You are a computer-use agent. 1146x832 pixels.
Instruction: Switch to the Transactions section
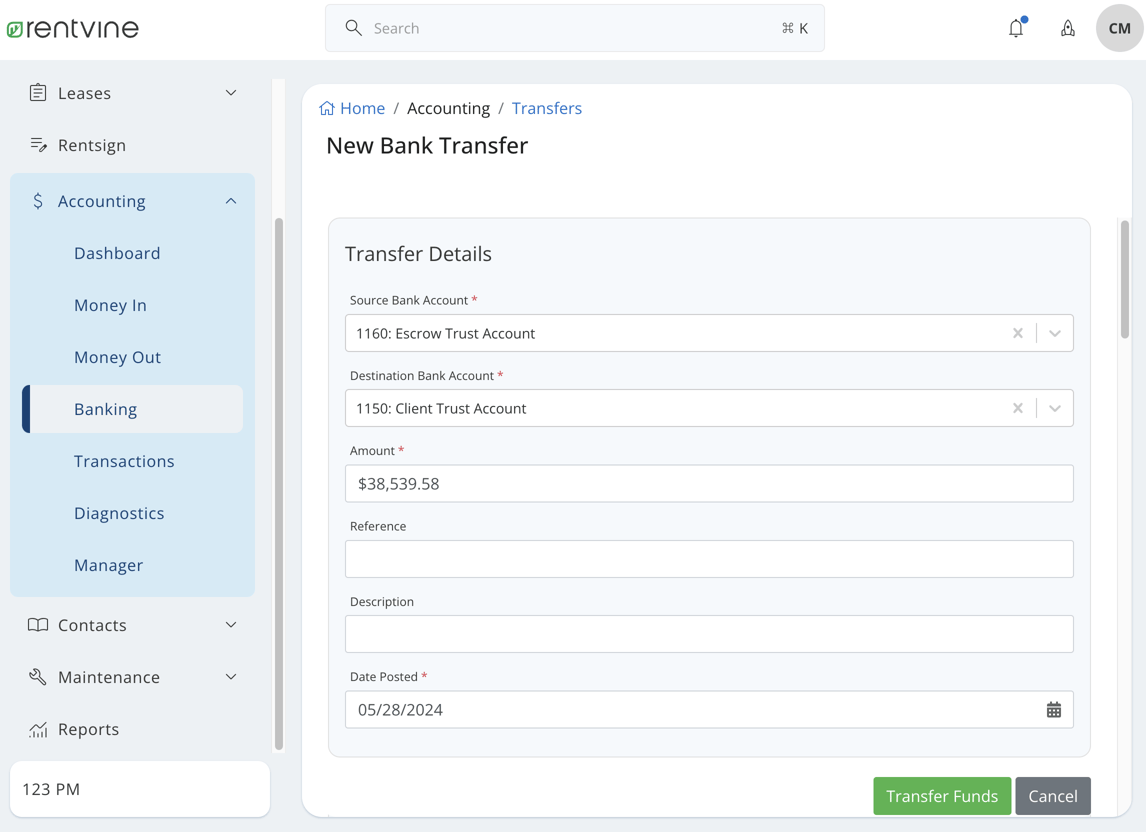124,461
